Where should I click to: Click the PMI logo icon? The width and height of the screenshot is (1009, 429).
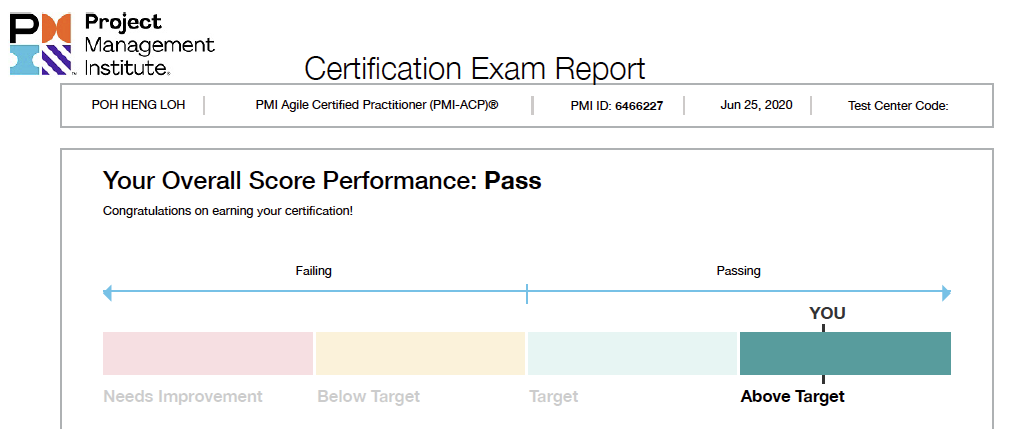pyautogui.click(x=40, y=45)
